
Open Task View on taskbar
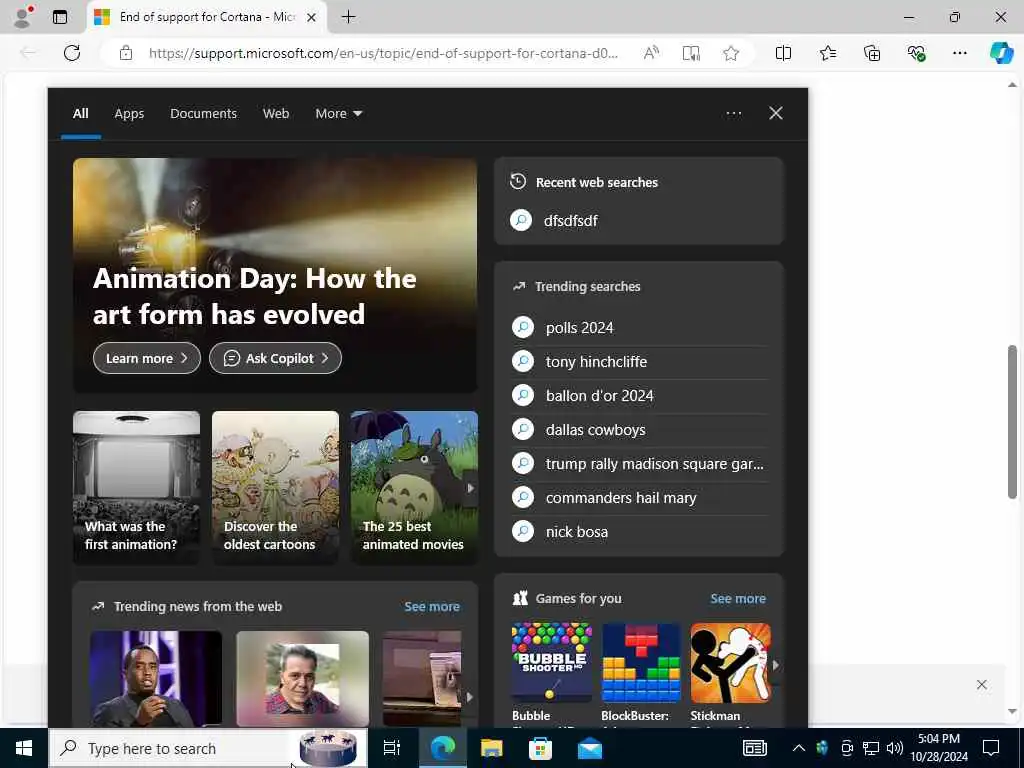(x=391, y=748)
